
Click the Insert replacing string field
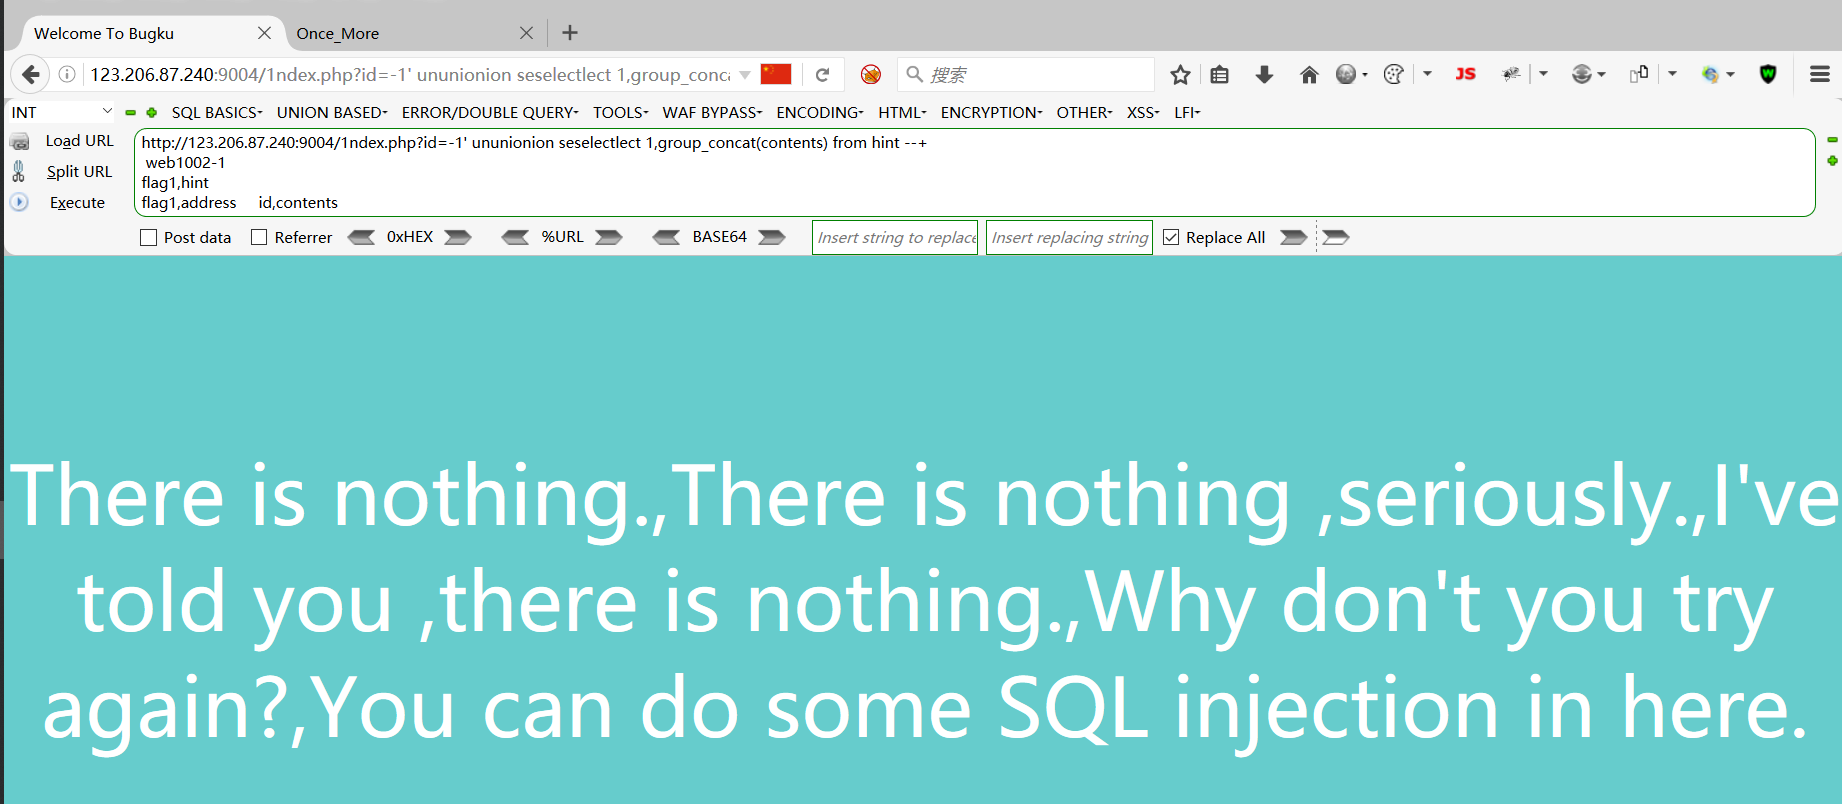(x=1069, y=238)
